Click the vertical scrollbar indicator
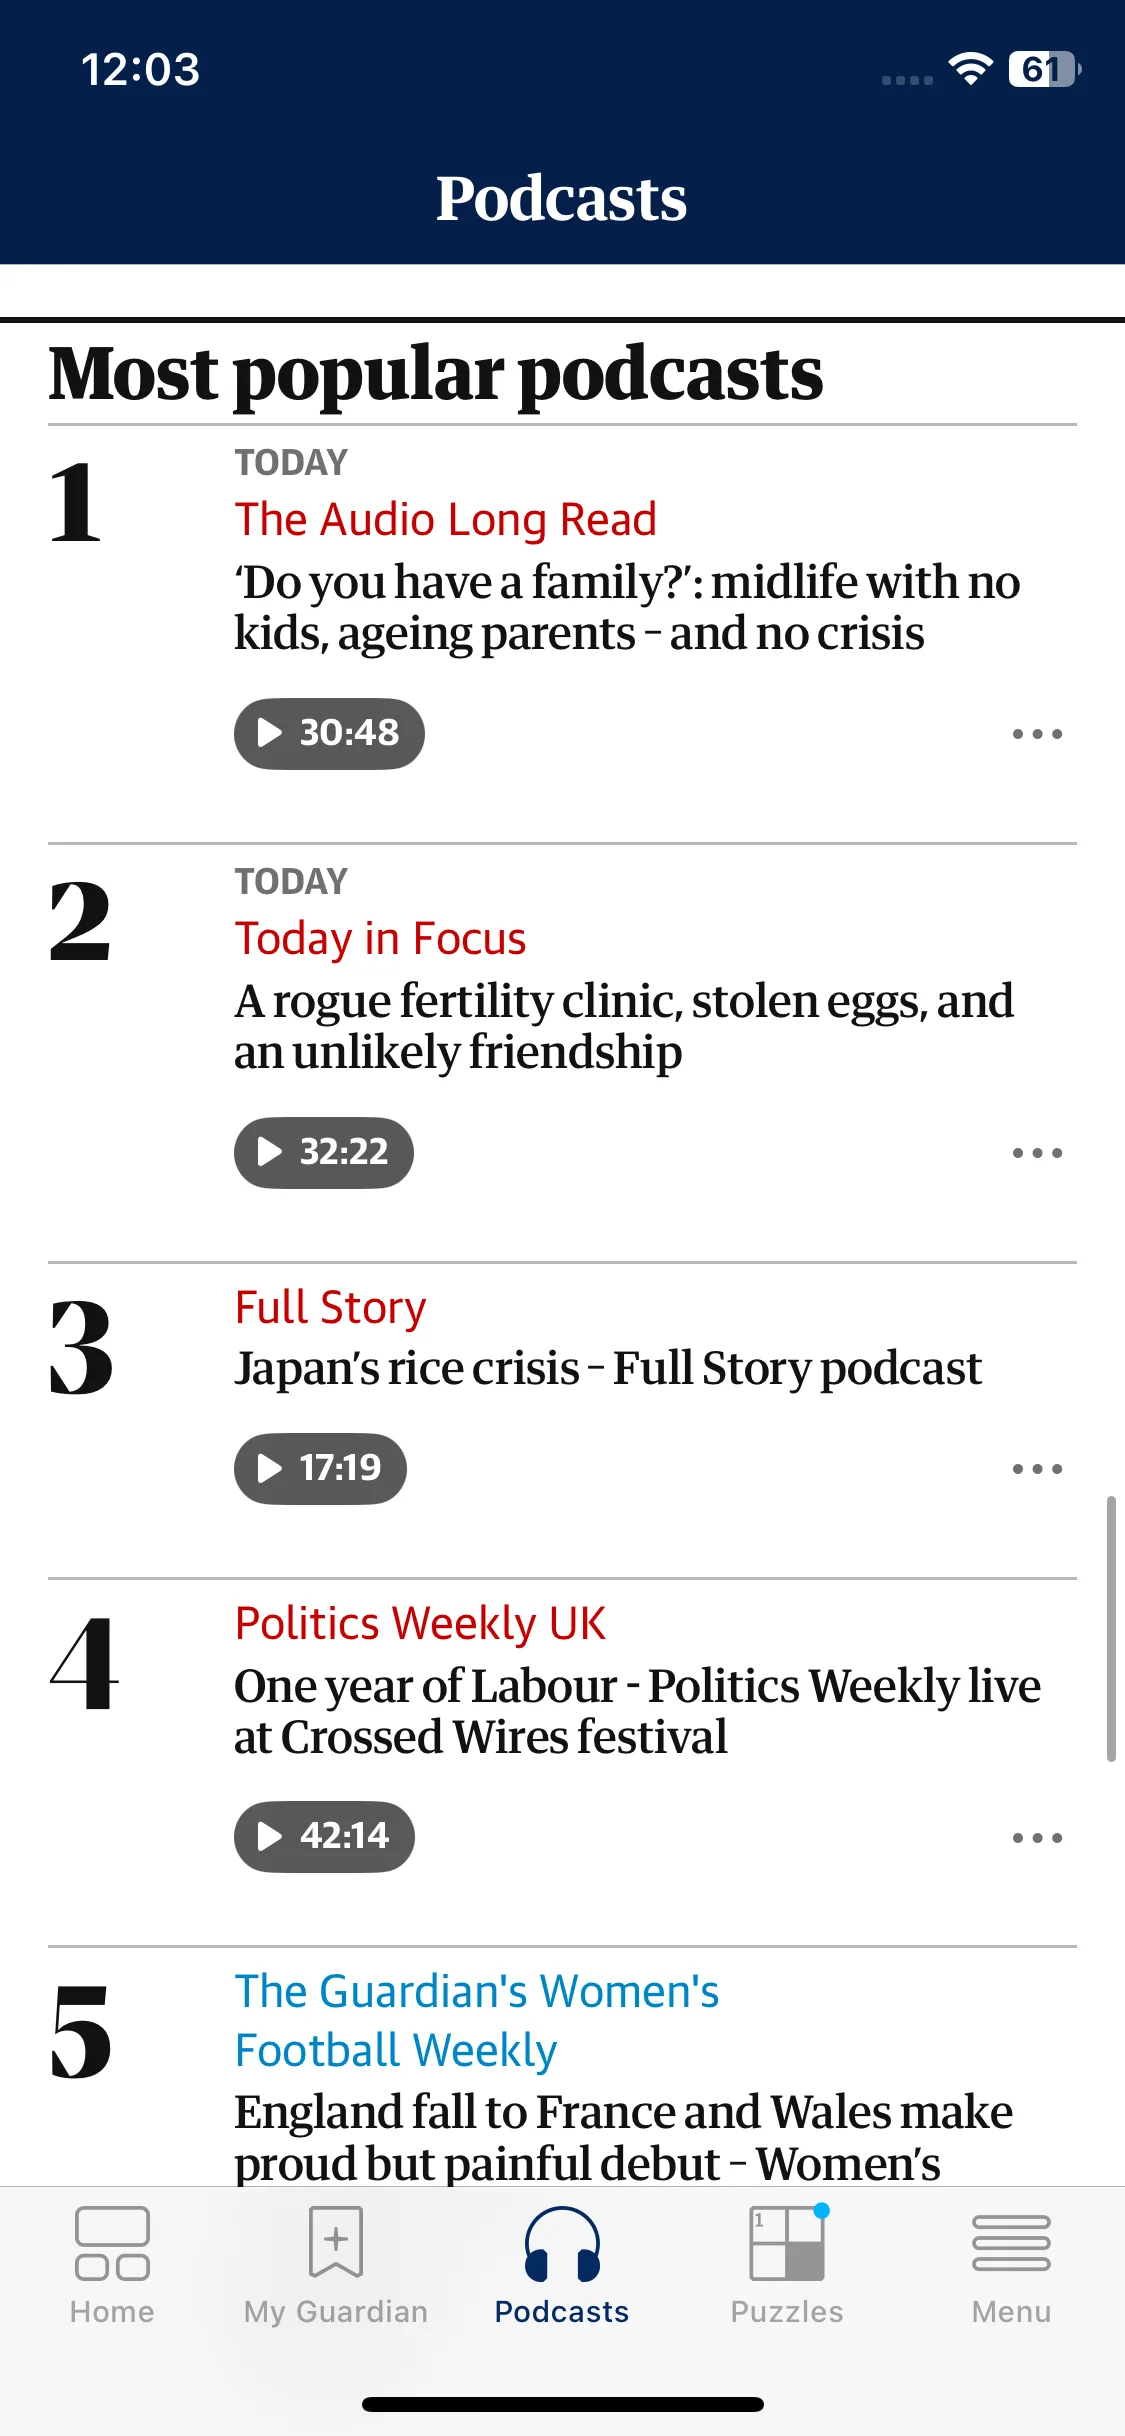This screenshot has width=1125, height=2436. tap(1111, 1628)
